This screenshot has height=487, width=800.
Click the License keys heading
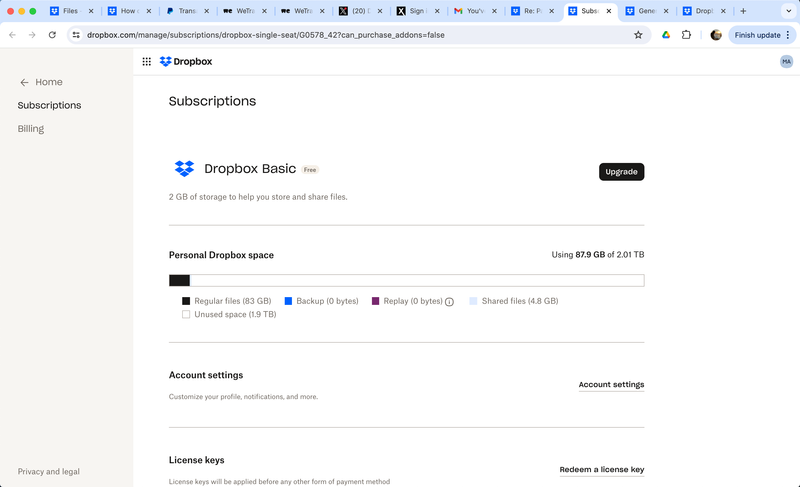click(x=196, y=460)
